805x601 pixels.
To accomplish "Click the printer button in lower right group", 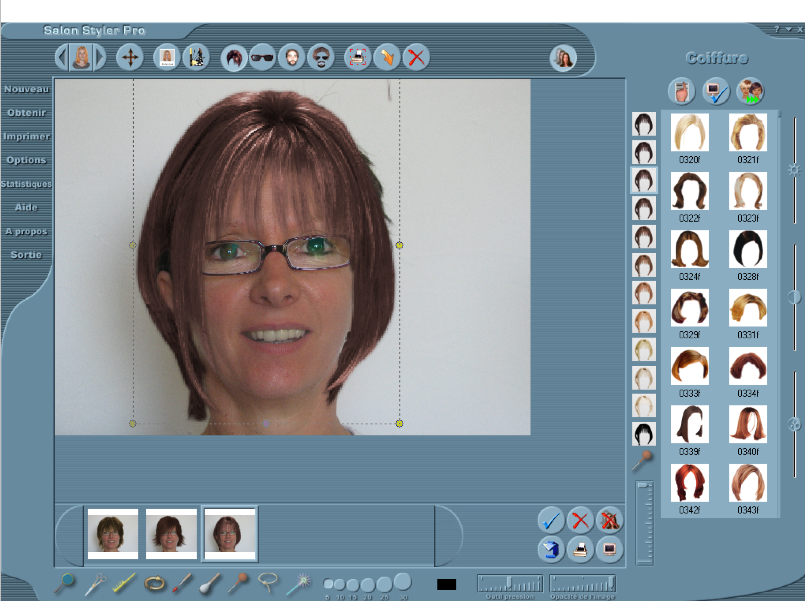I will [580, 550].
